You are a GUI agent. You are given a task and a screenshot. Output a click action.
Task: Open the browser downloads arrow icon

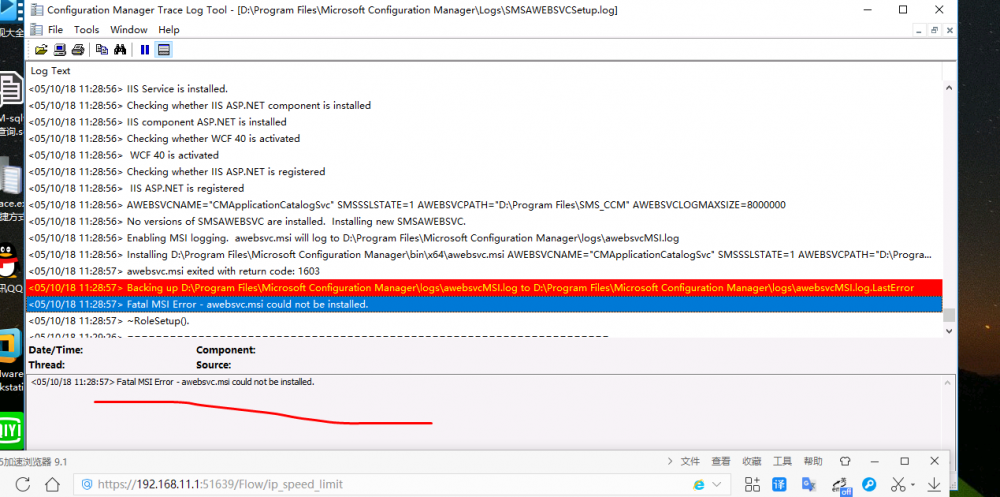coord(934,484)
